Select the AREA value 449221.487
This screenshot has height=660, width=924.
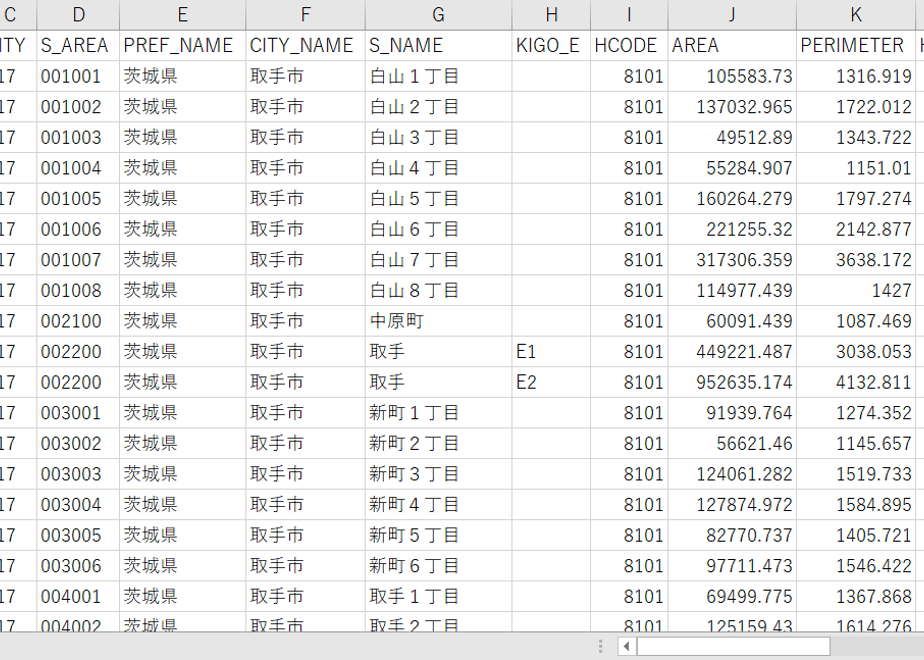point(732,352)
